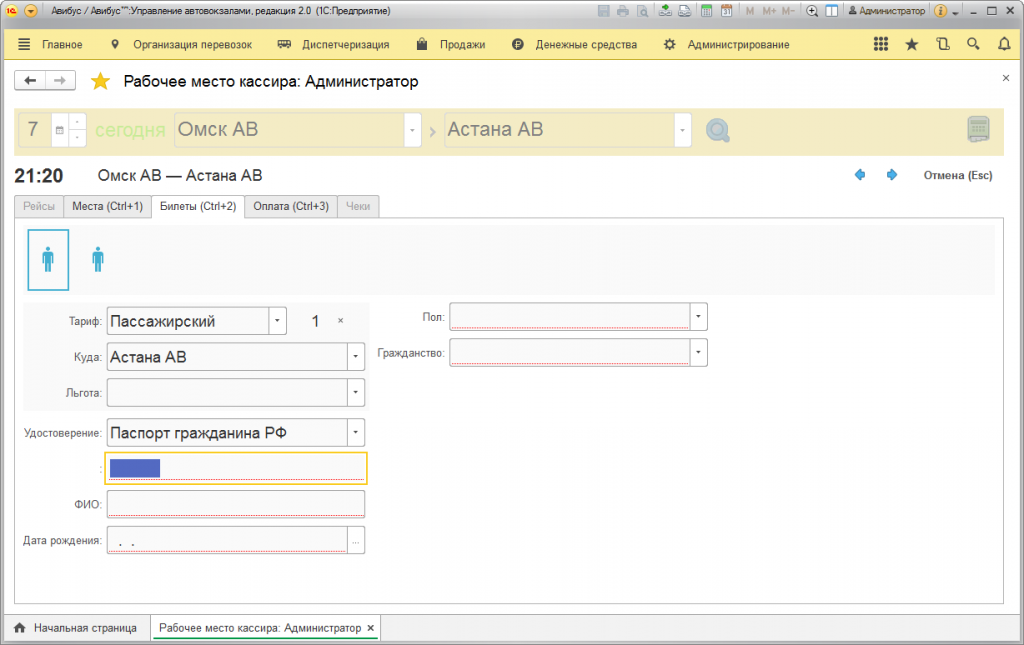Select the first passenger icon
This screenshot has height=645, width=1024.
point(48,260)
